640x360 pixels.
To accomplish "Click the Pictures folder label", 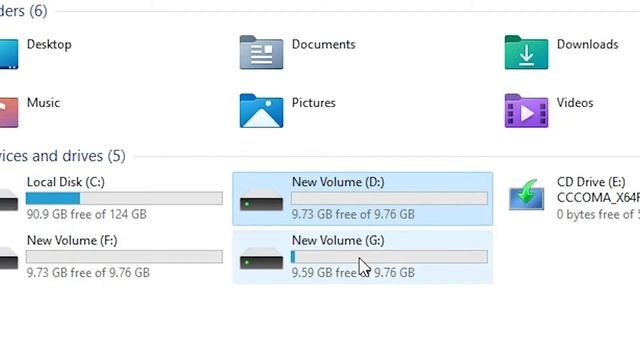I will click(x=313, y=102).
